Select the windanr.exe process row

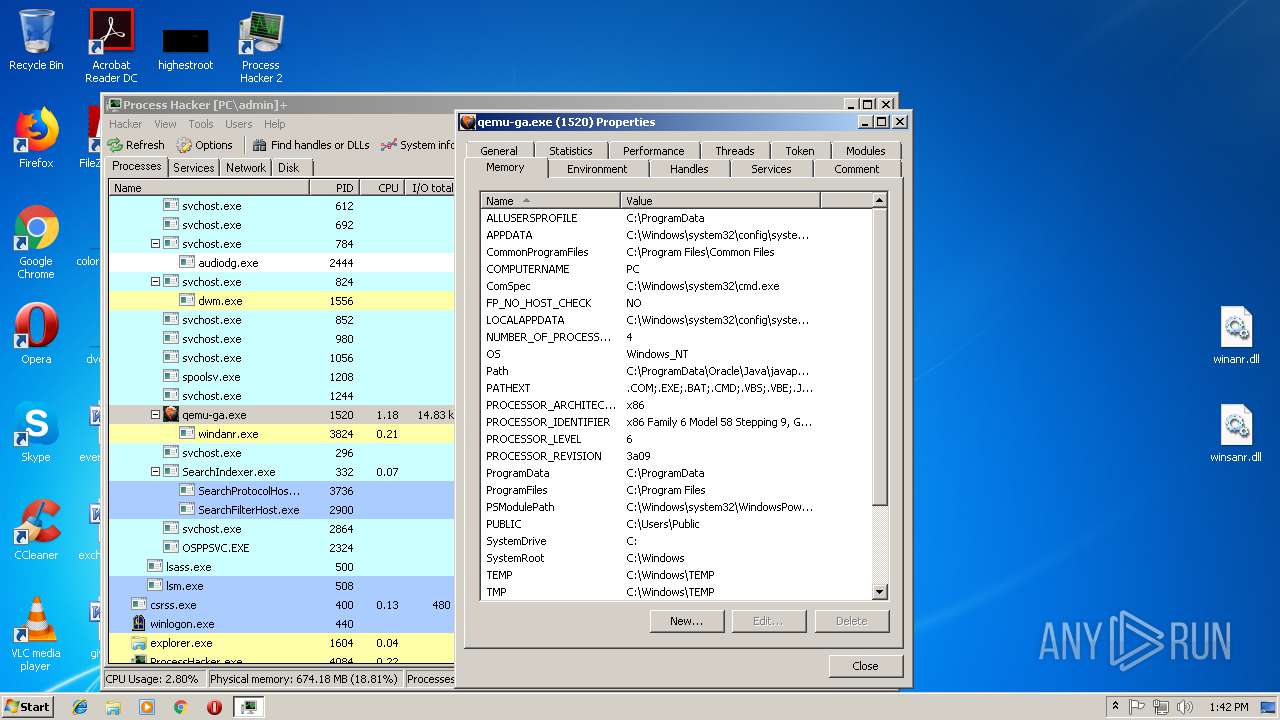pyautogui.click(x=281, y=434)
